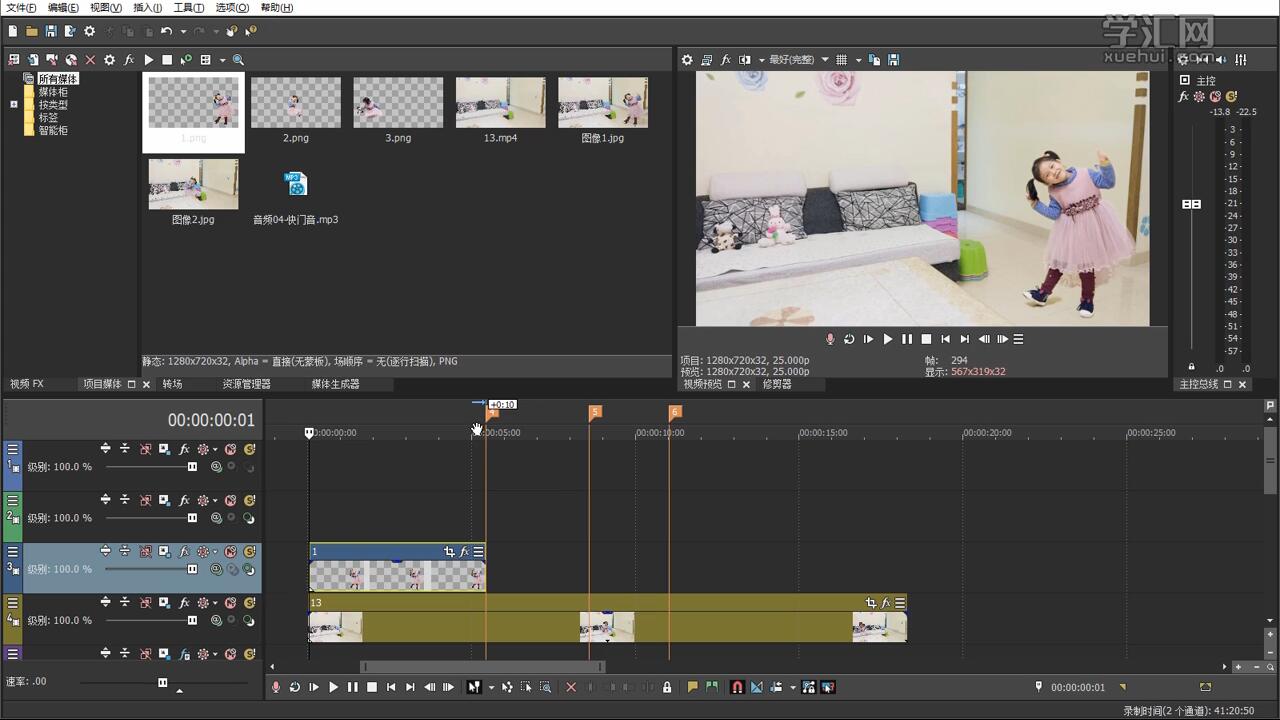Open the 插入(I) menu

point(148,8)
